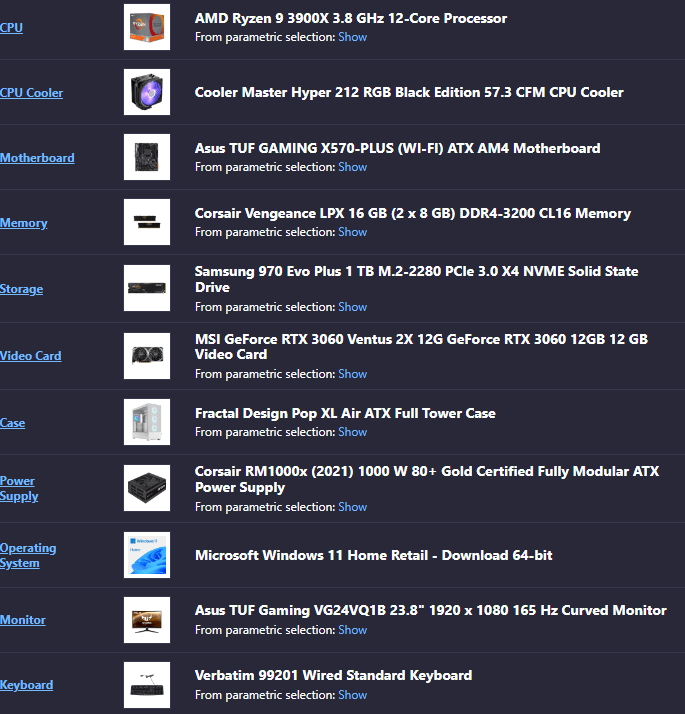Open Samsung 970 Evo Plus 1 TB title
The width and height of the screenshot is (685, 714).
417,280
